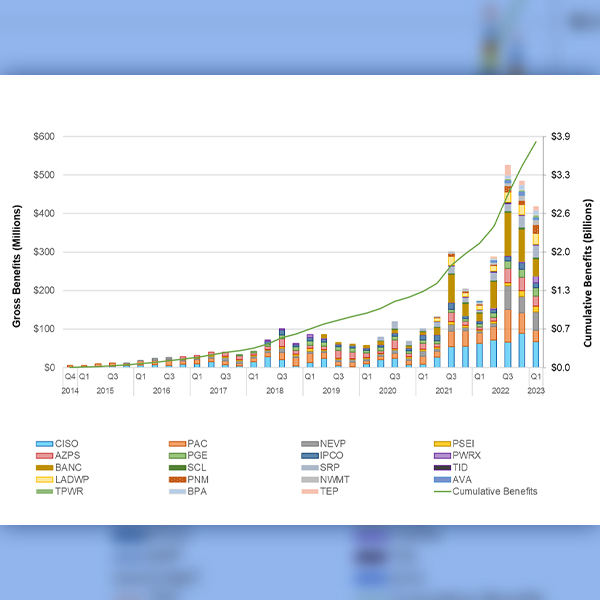The image size is (600, 600).
Task: Click the 2023 year label on x-axis
Action: (x=535, y=390)
